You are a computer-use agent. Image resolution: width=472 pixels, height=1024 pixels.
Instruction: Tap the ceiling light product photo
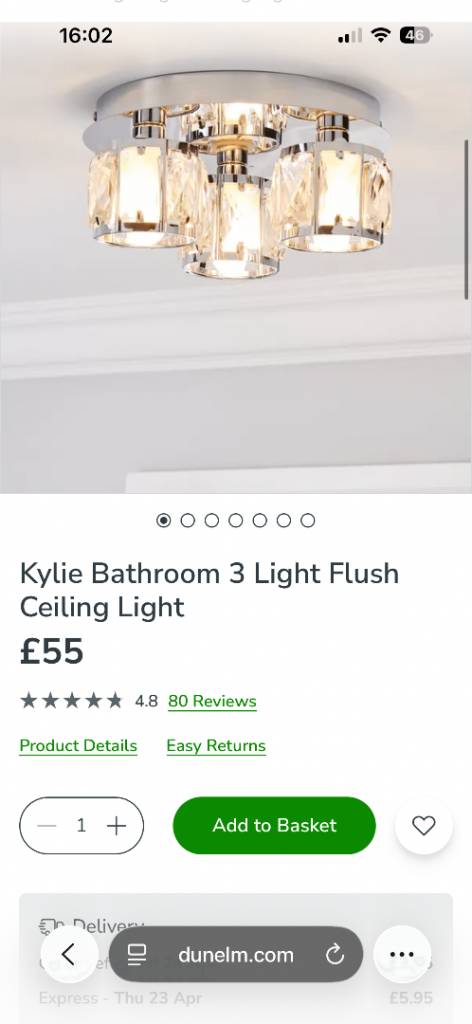click(x=236, y=258)
